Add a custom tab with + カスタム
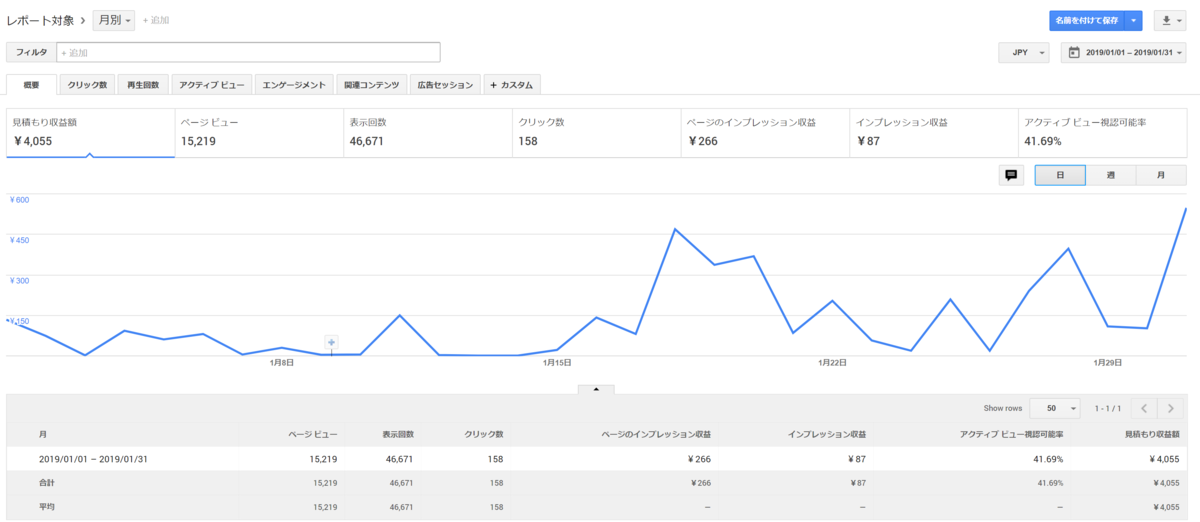This screenshot has width=1200, height=522. pos(512,85)
